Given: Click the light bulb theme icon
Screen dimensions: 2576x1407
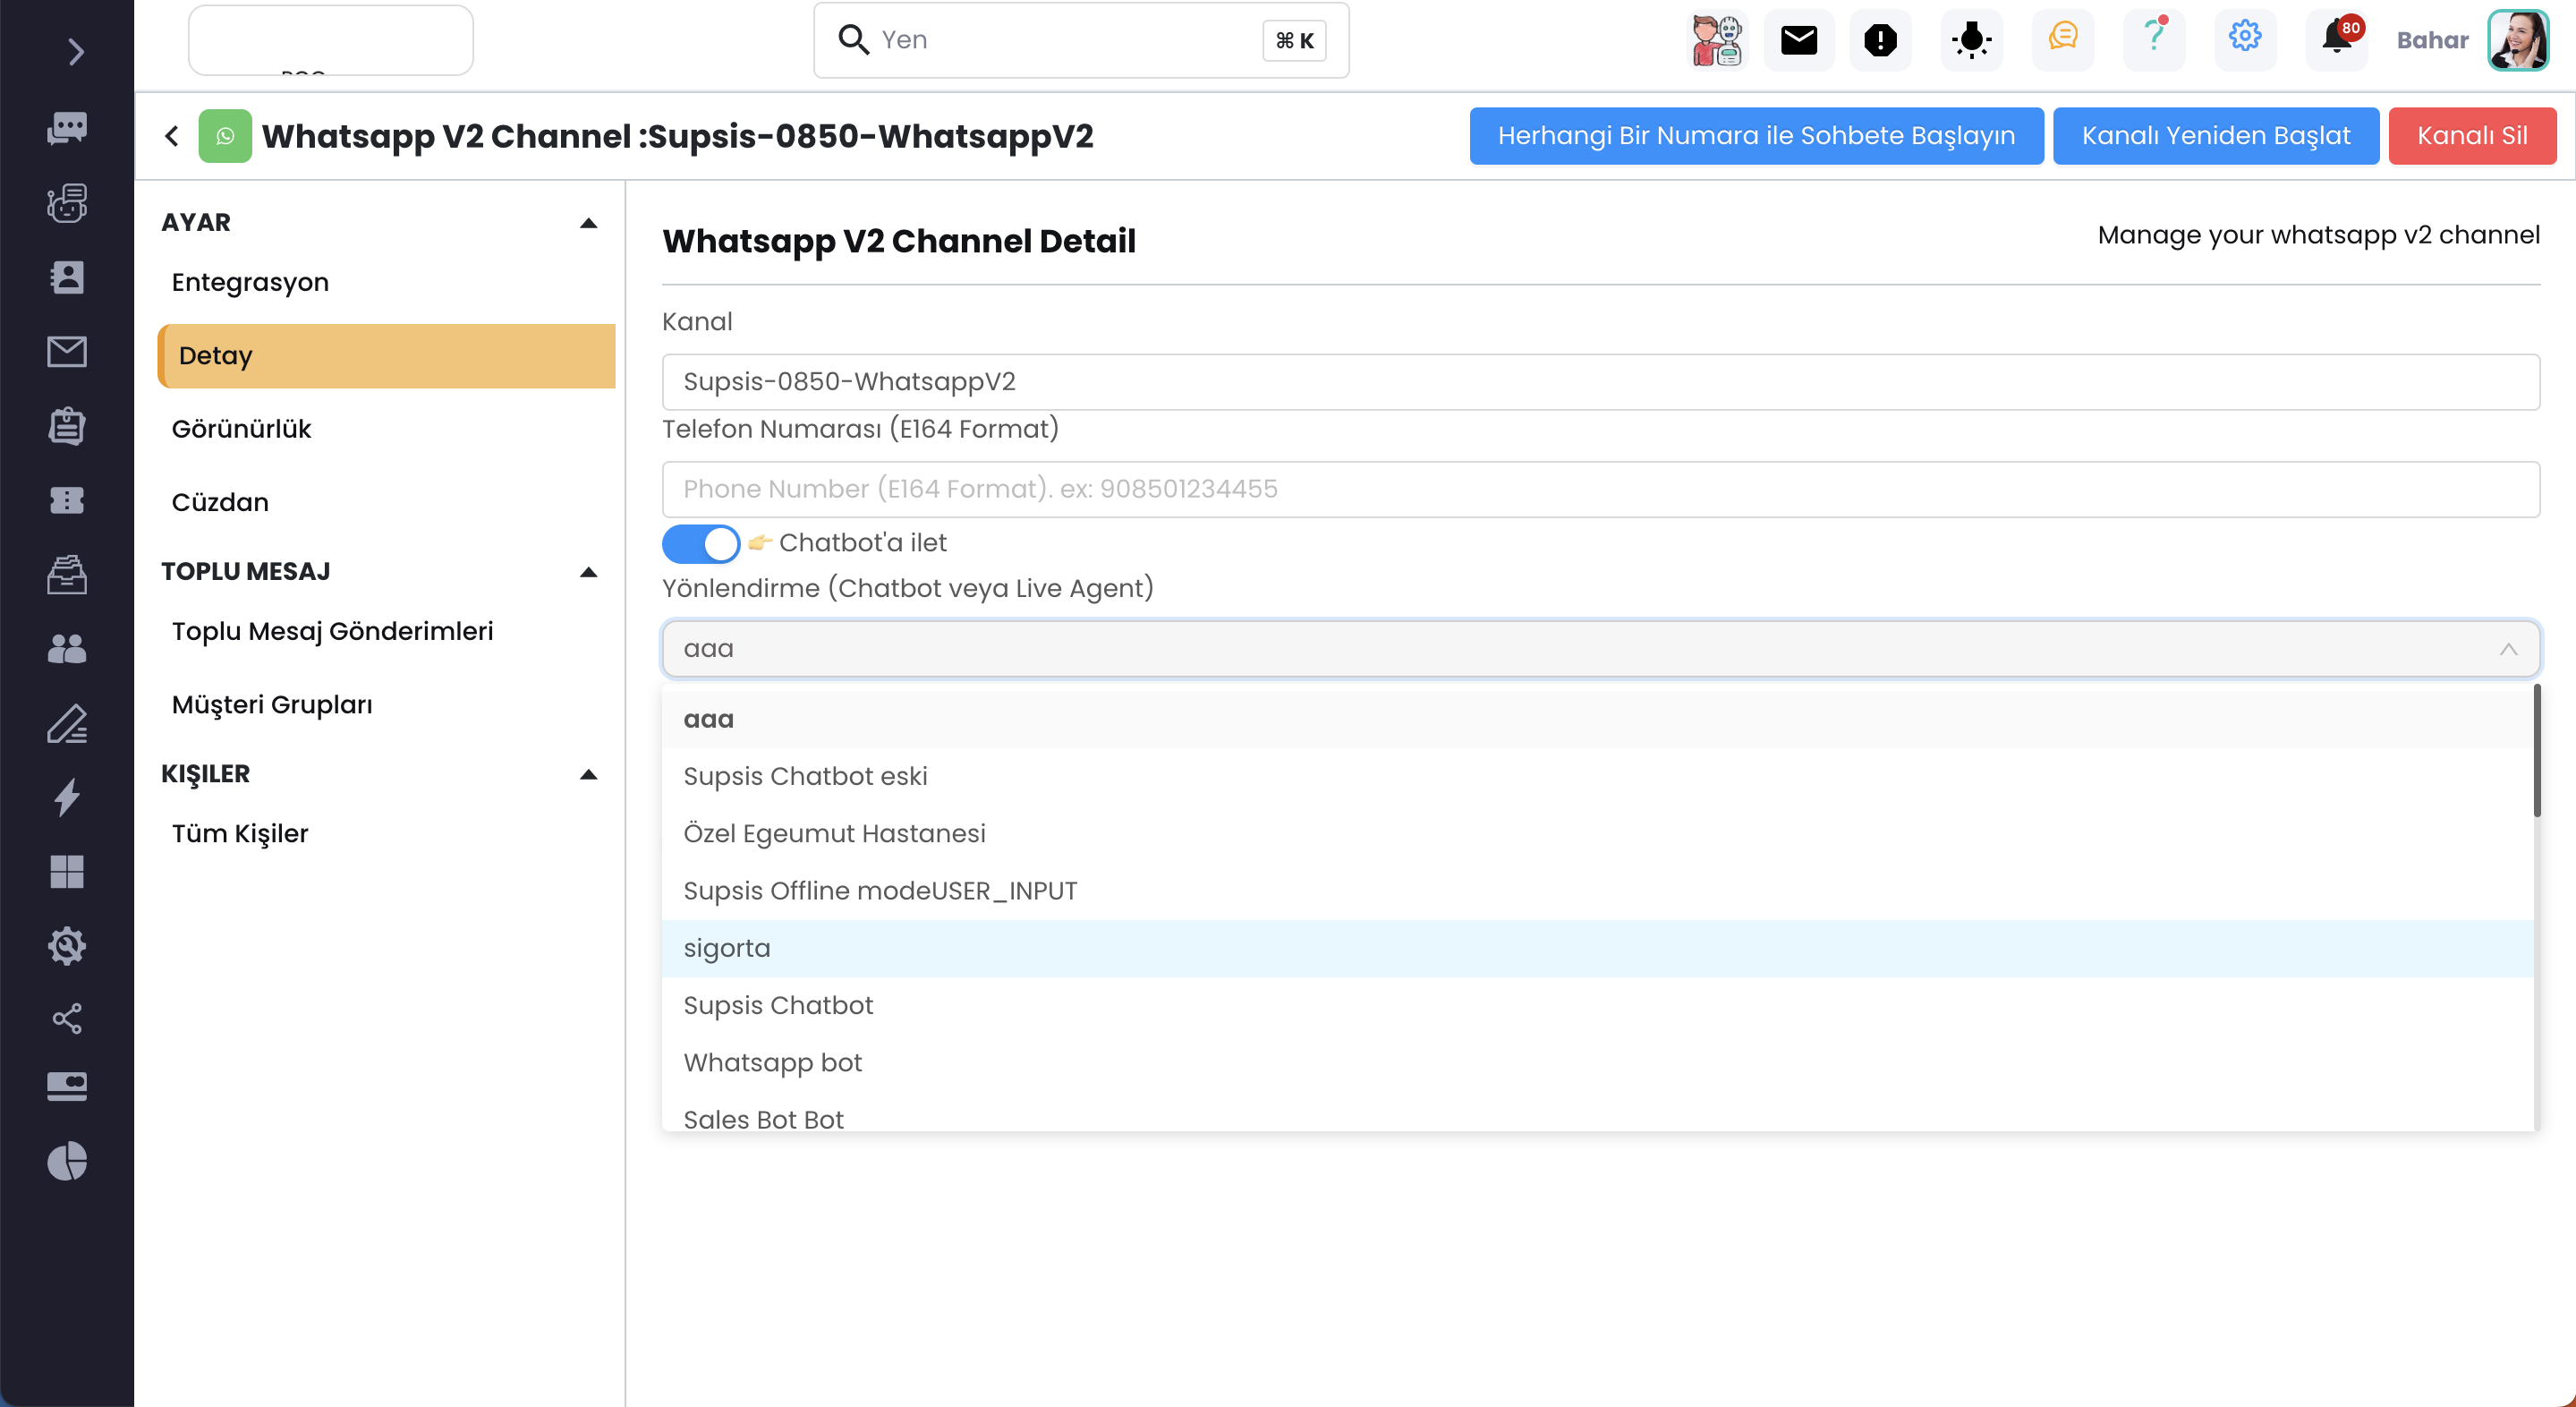Looking at the screenshot, I should pos(1972,40).
